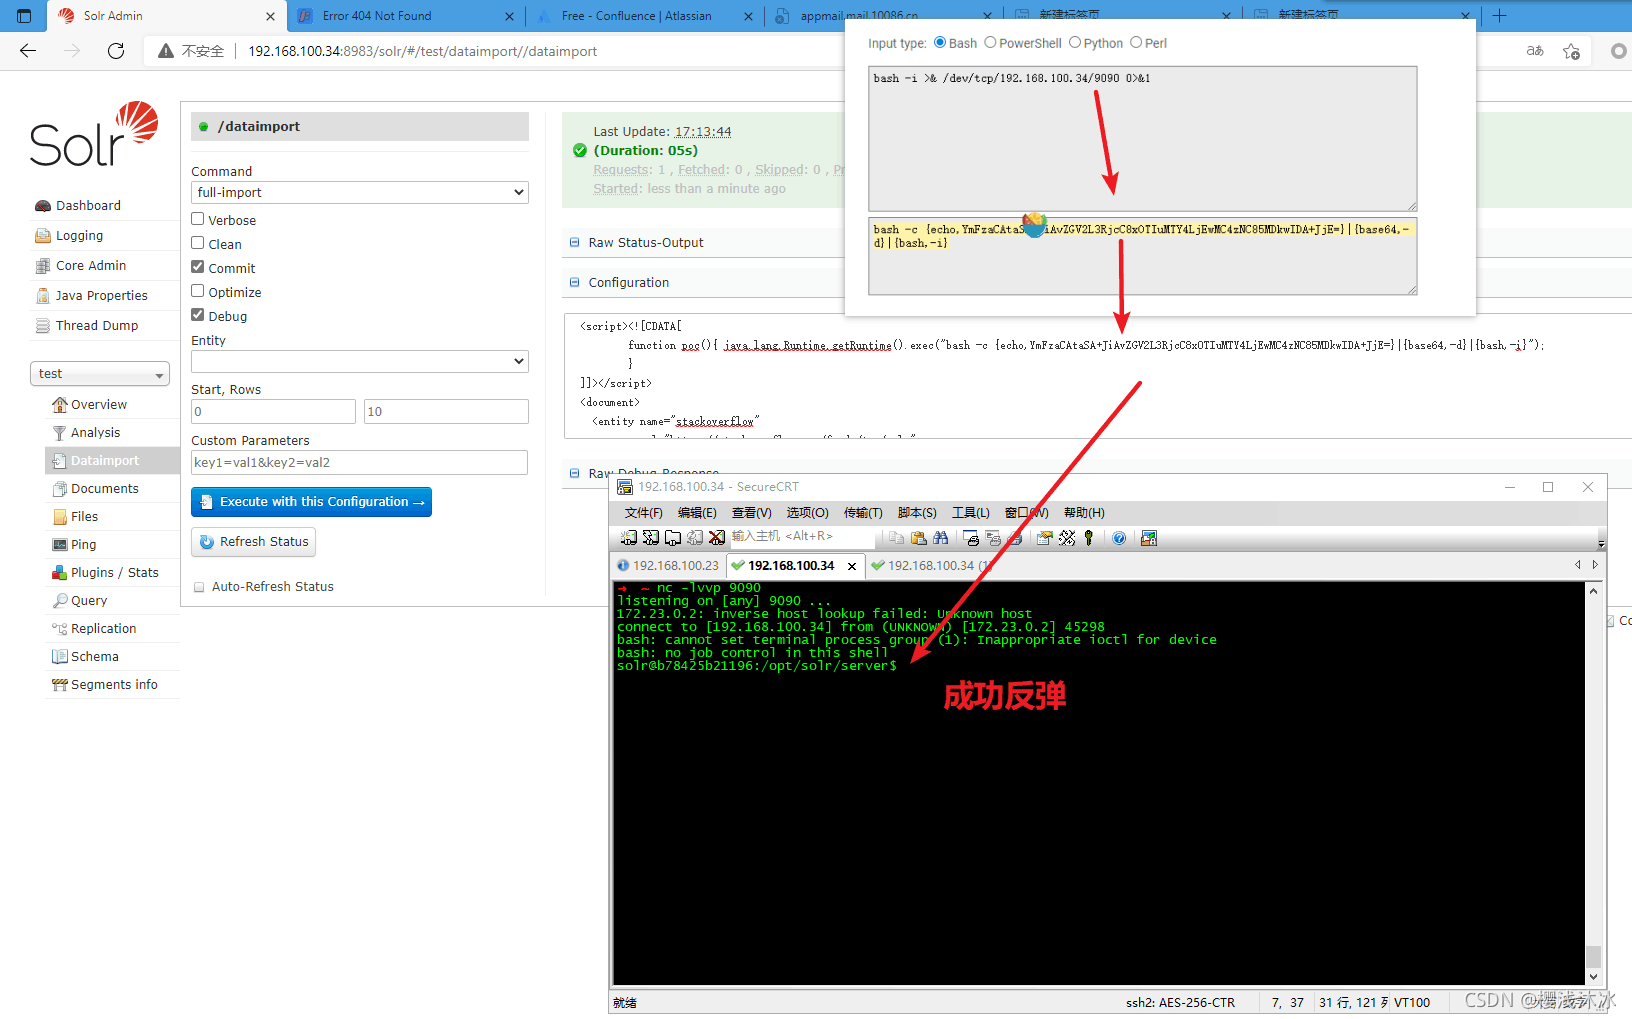The image size is (1632, 1019).
Task: Open the Command full-import dropdown
Action: pyautogui.click(x=360, y=192)
